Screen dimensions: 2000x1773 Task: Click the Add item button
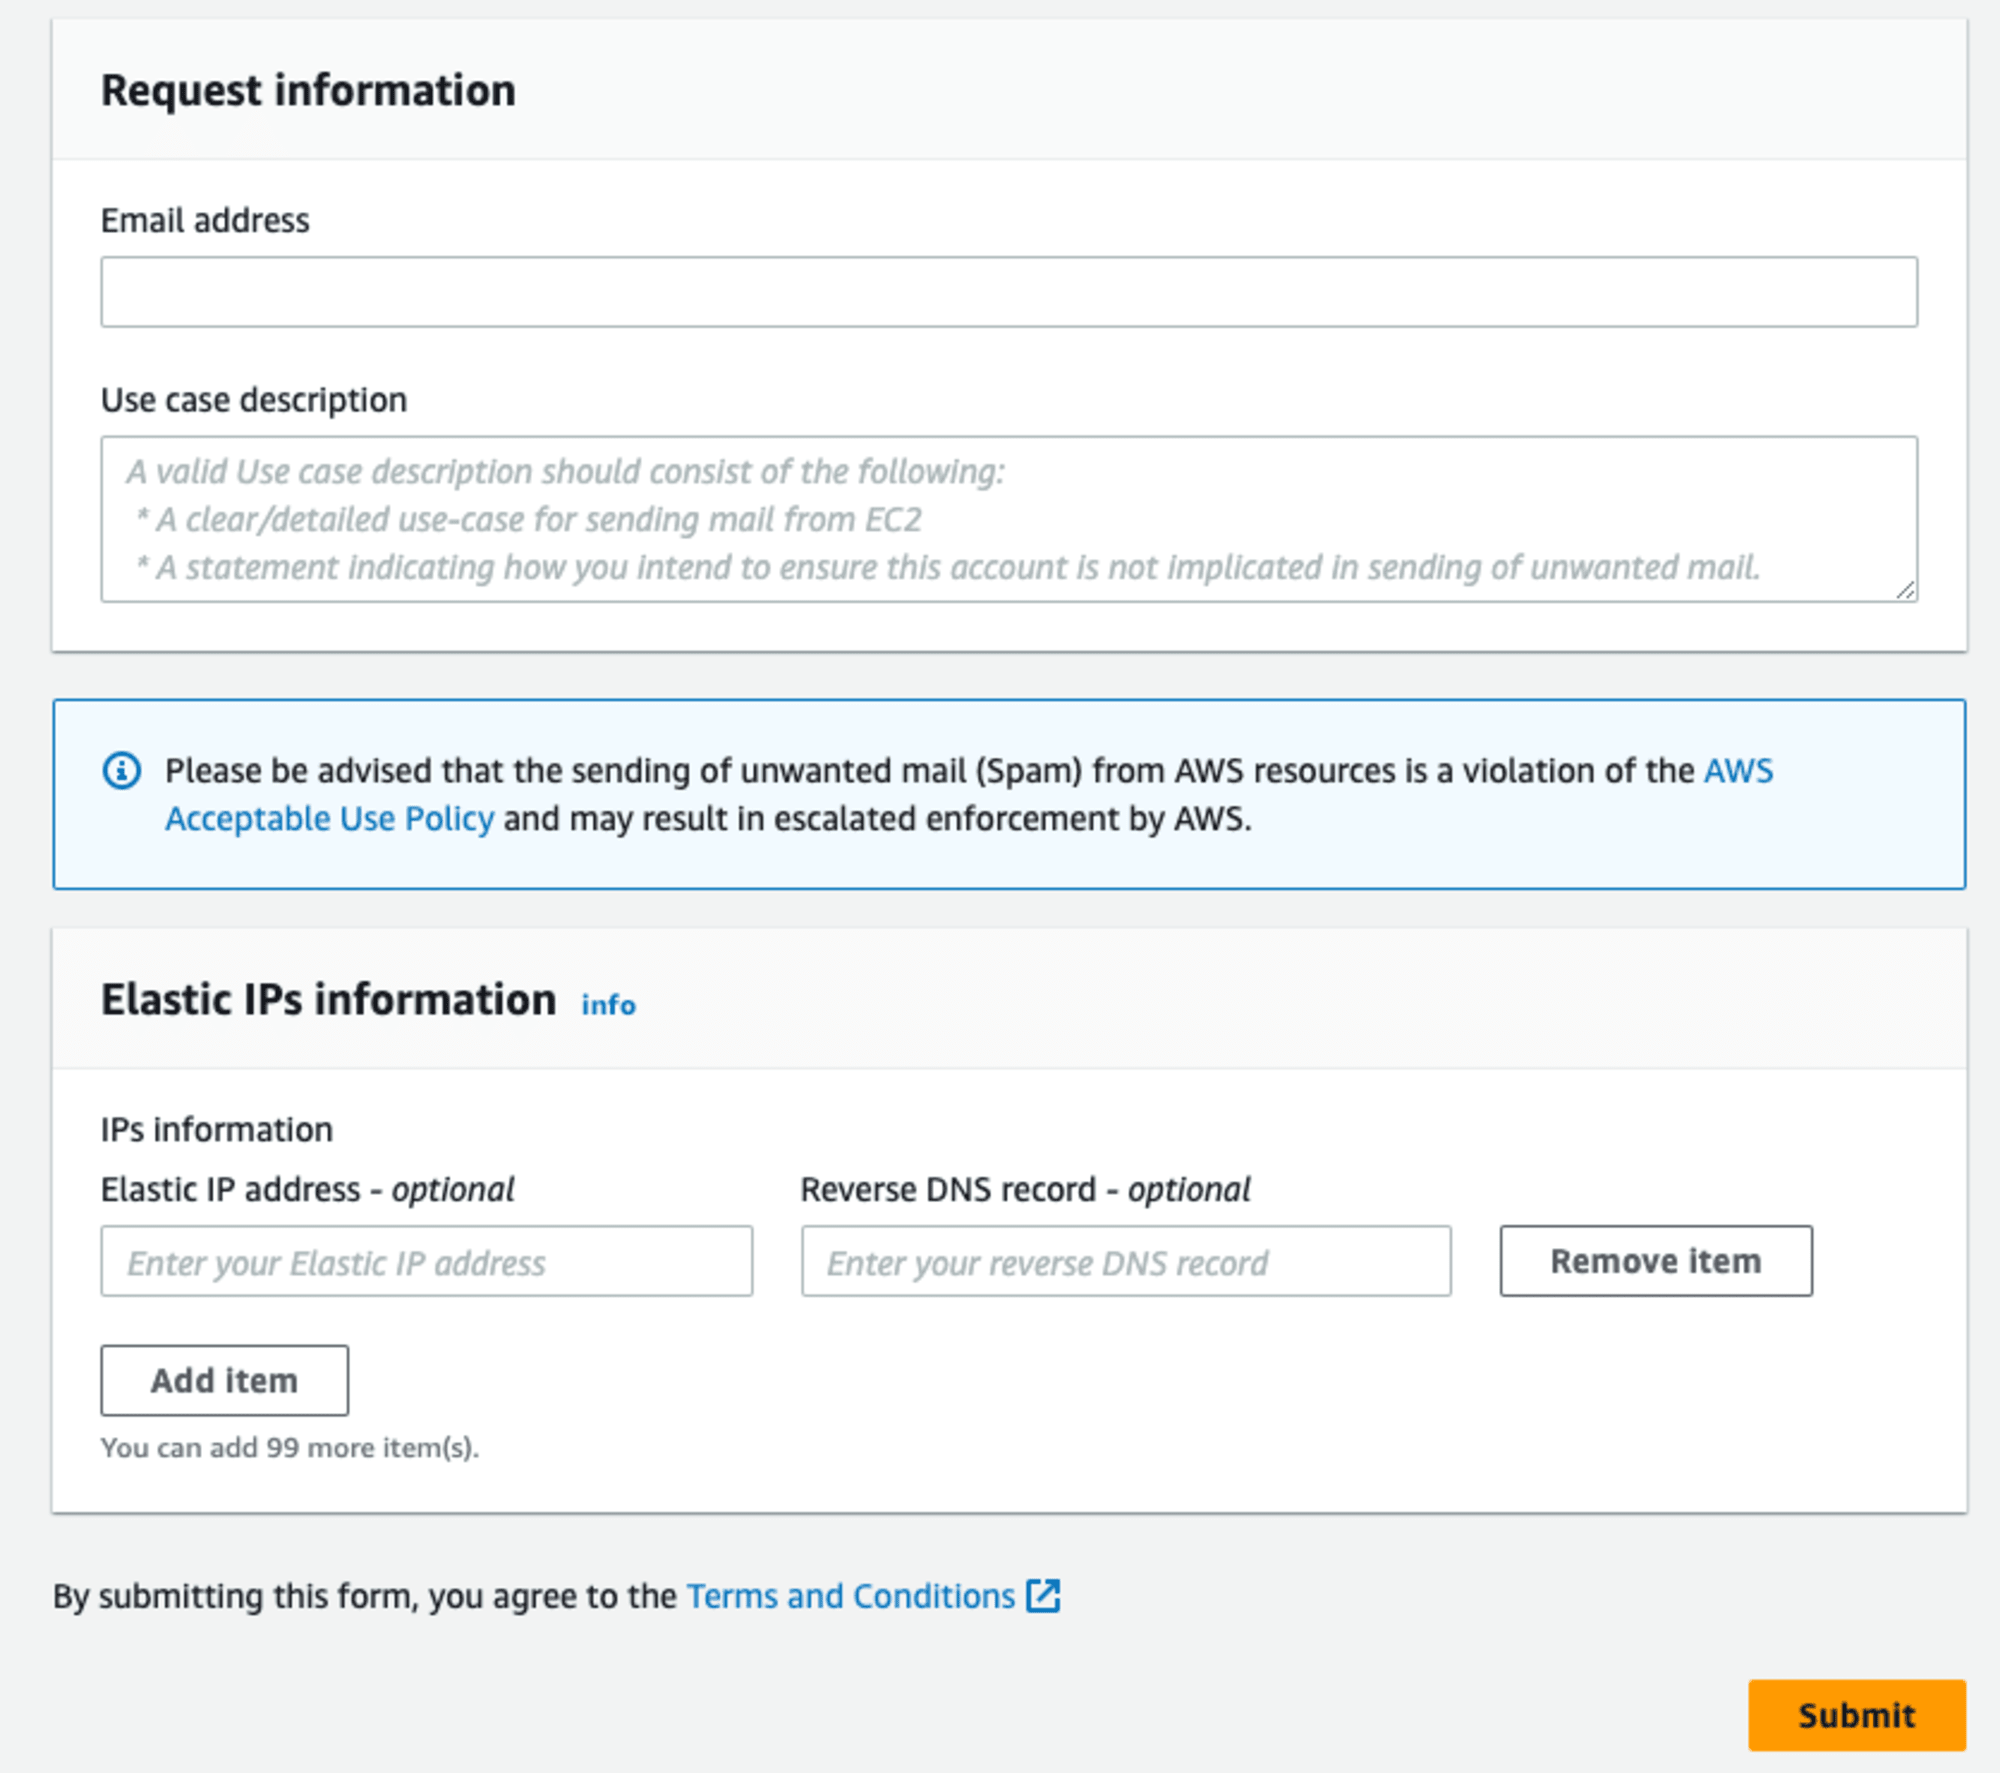(224, 1380)
